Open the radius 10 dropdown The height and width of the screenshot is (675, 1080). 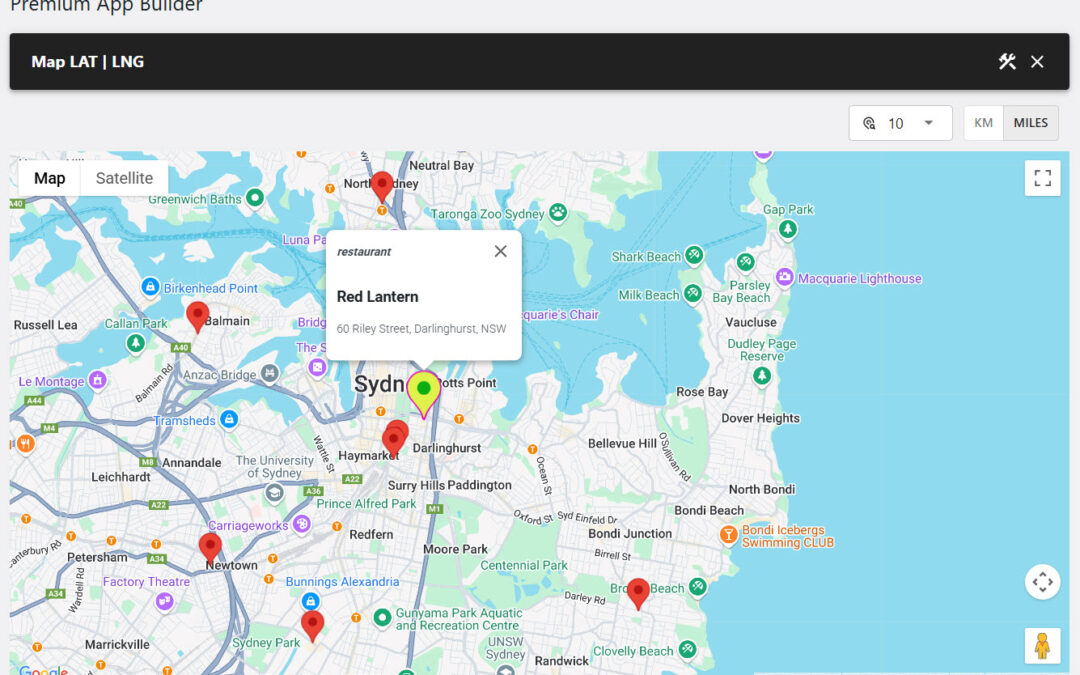pos(900,123)
